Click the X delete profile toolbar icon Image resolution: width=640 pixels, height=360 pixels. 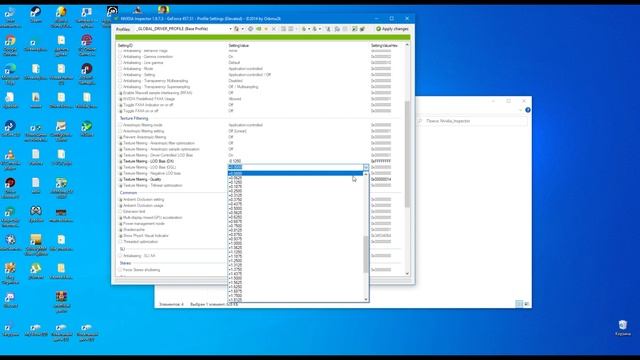274,29
